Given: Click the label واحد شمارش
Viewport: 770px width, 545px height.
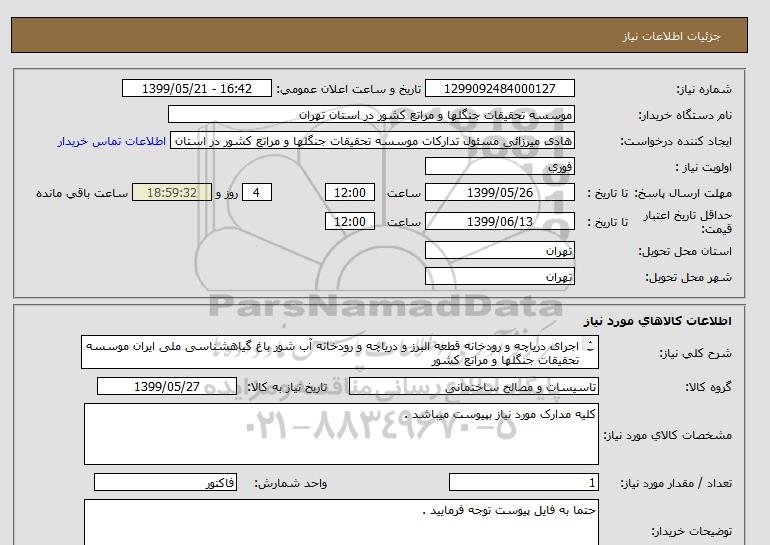Looking at the screenshot, I should tap(291, 484).
